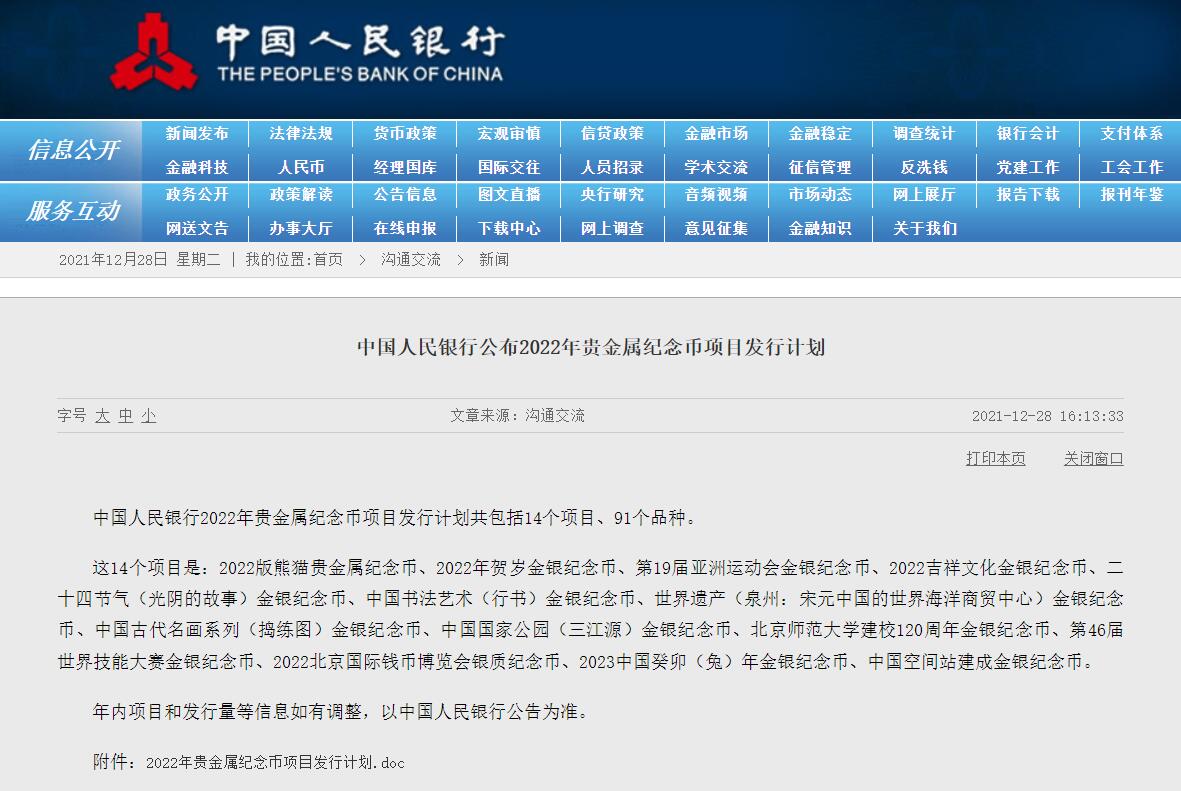Go to 货币政策 section
The width and height of the screenshot is (1181, 791).
[x=404, y=133]
